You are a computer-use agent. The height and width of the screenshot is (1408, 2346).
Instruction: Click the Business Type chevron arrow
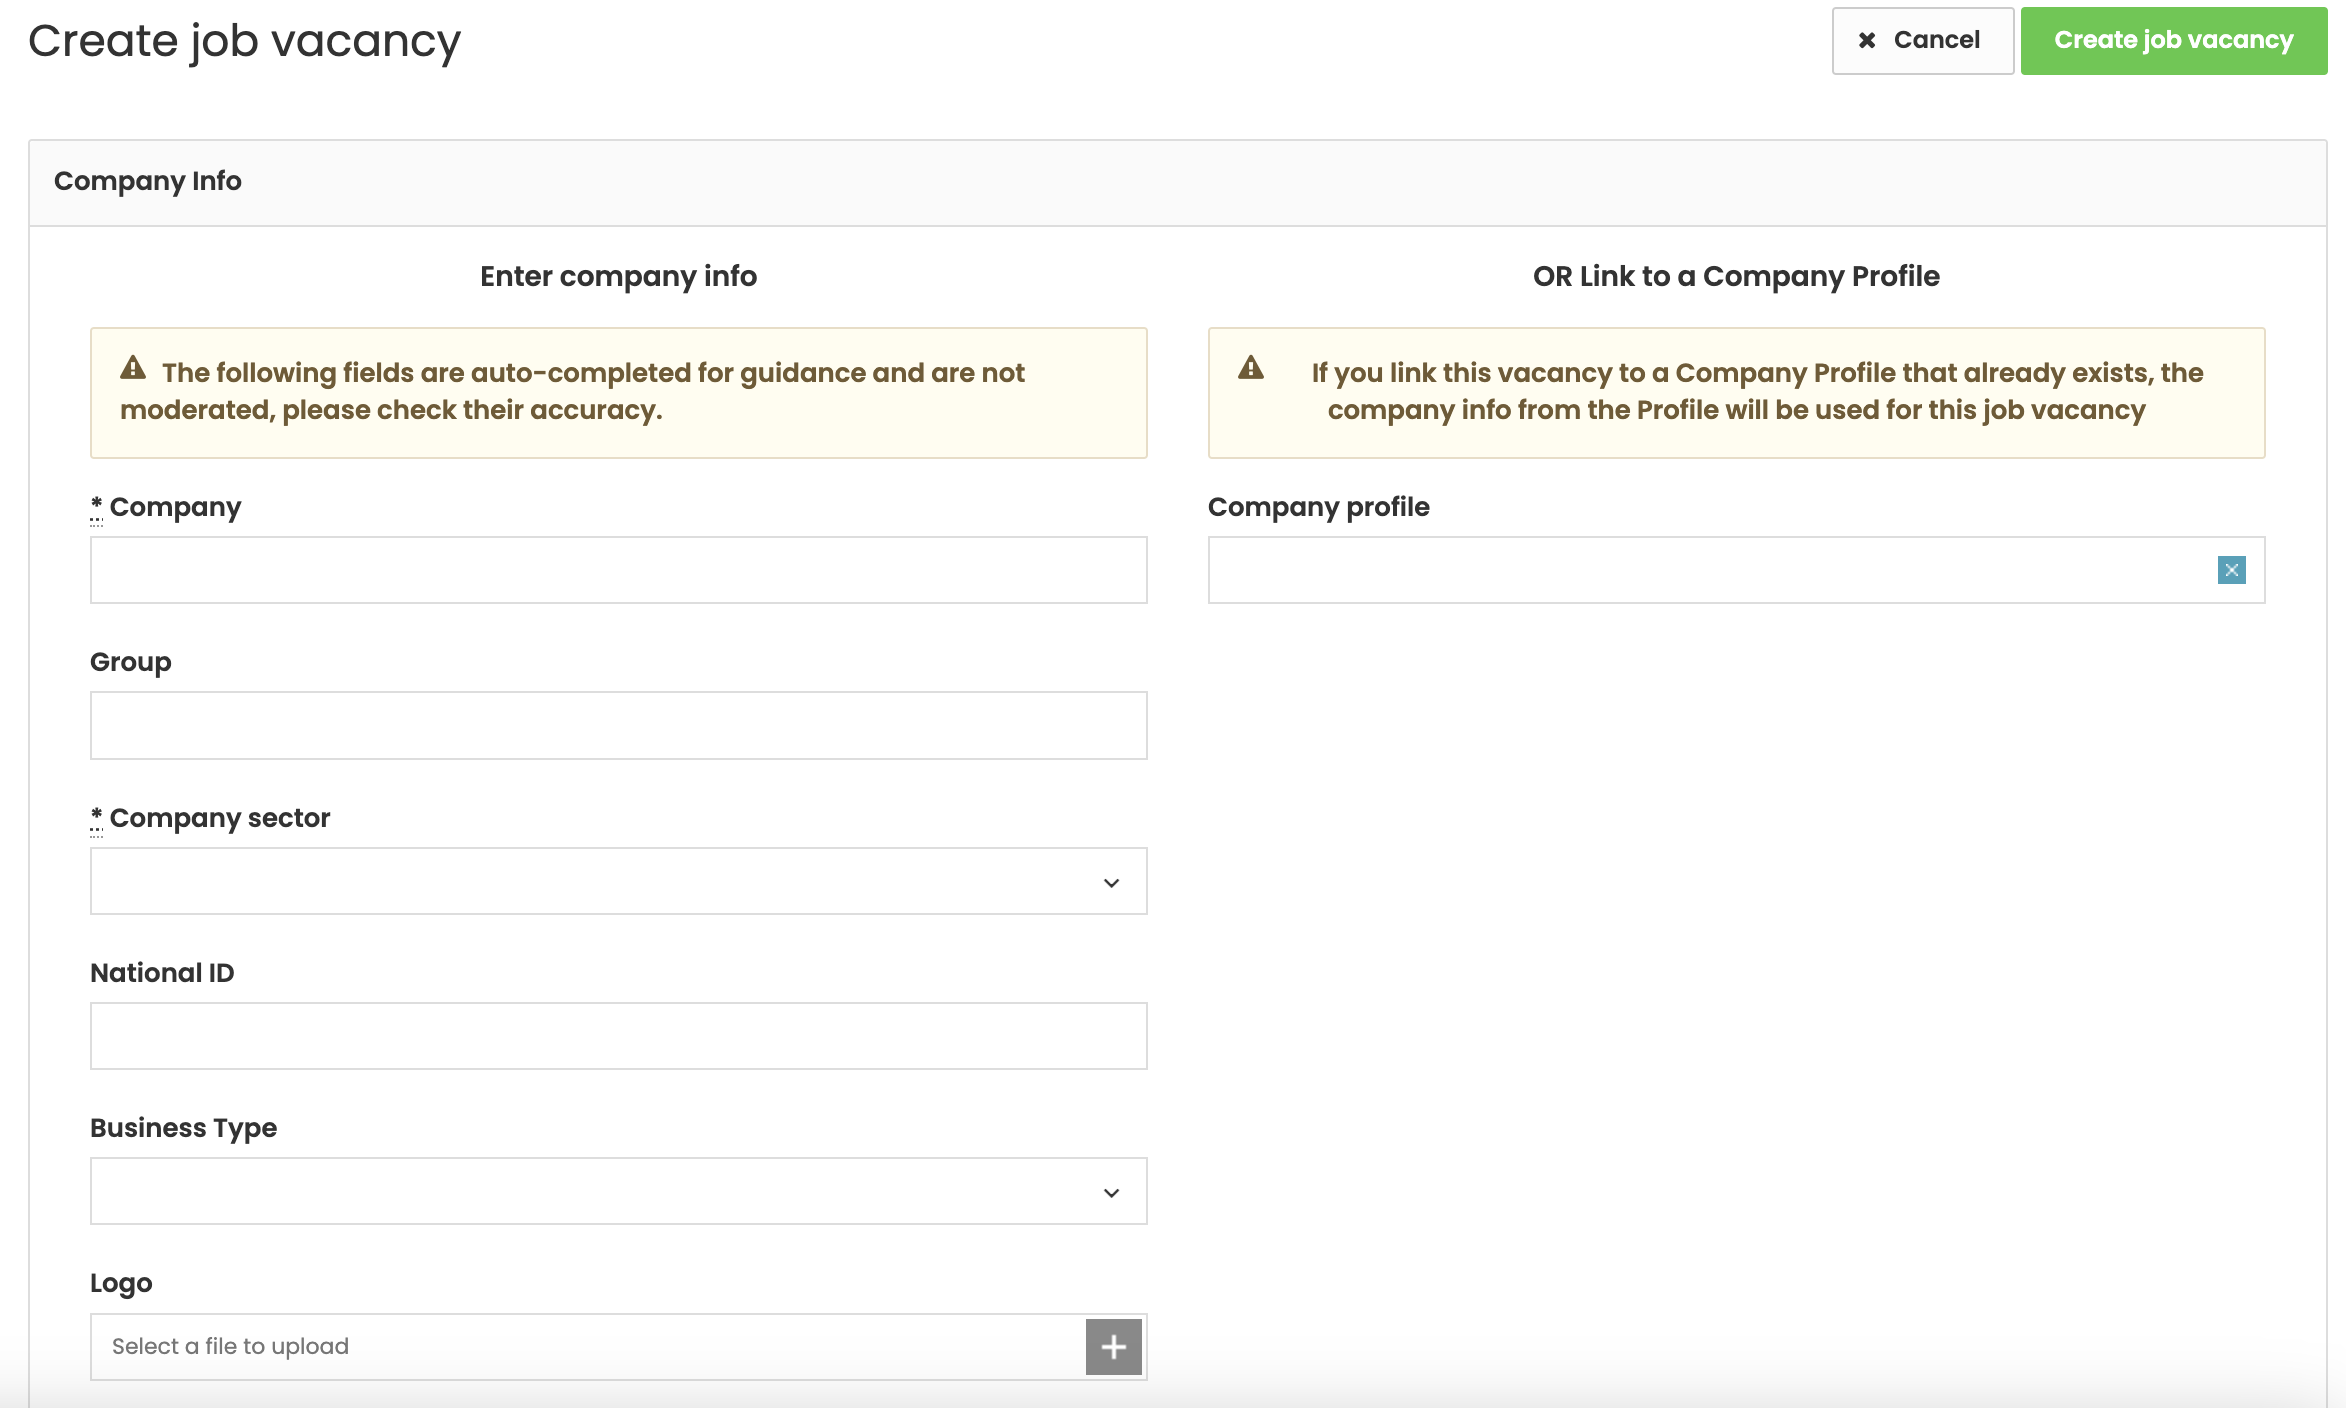[x=1111, y=1192]
